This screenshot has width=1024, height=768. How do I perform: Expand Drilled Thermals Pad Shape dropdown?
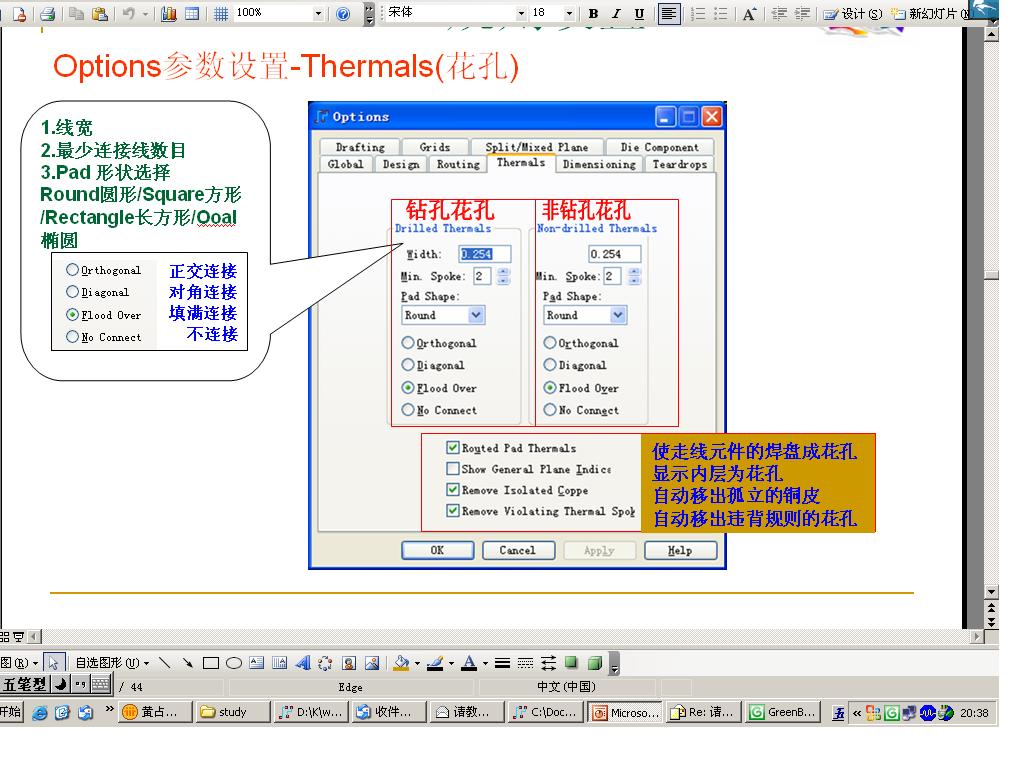(x=476, y=315)
